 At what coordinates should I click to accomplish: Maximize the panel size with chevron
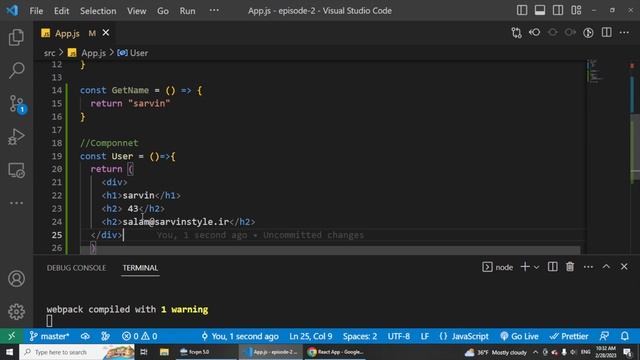coord(606,267)
